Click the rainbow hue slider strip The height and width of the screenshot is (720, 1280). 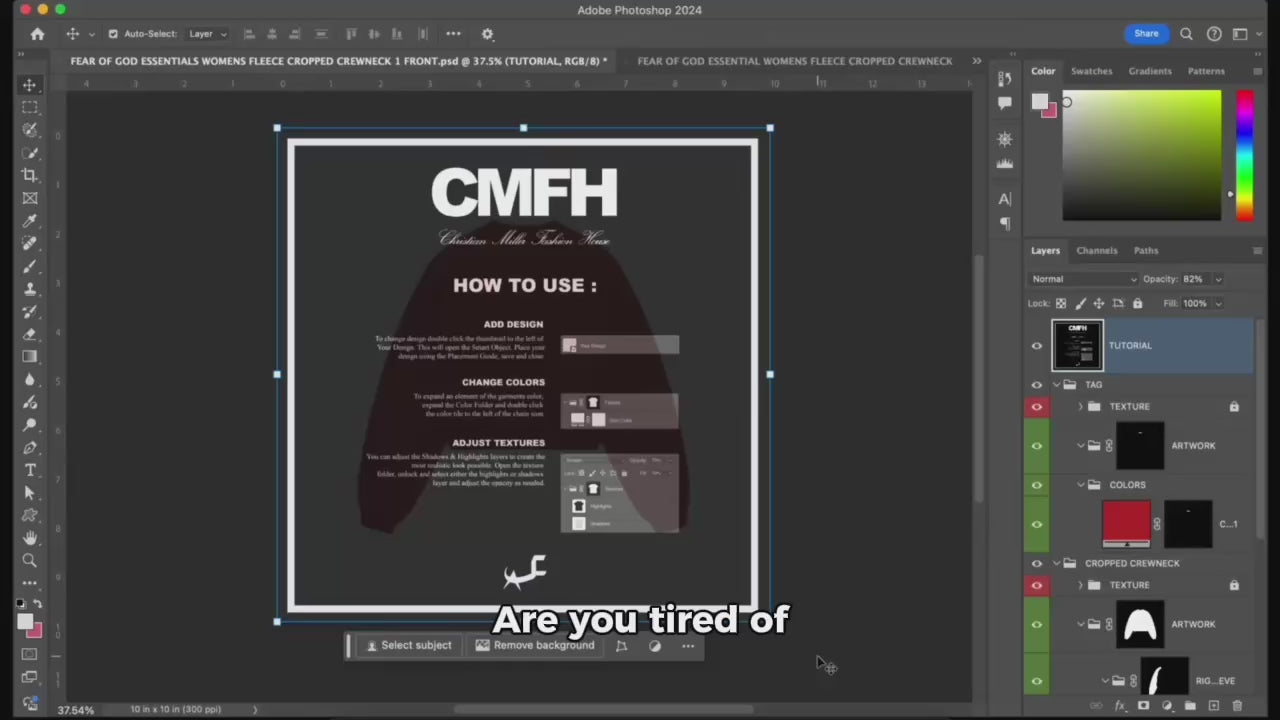(x=1244, y=155)
